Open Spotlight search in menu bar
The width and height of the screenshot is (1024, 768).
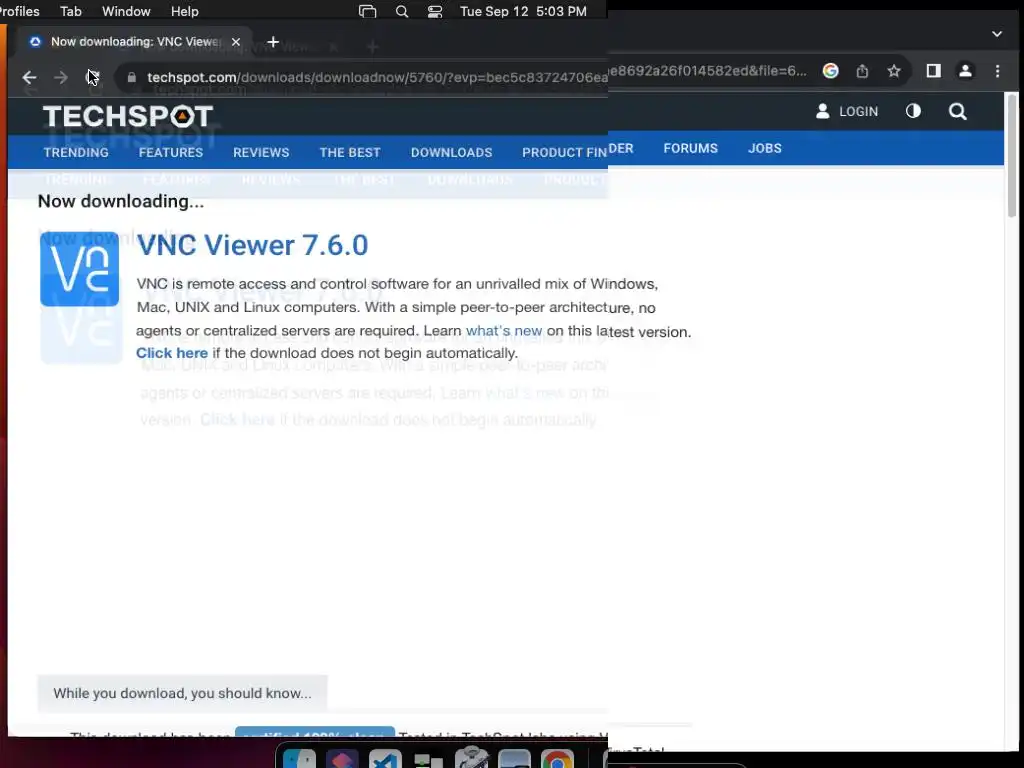[x=402, y=11]
